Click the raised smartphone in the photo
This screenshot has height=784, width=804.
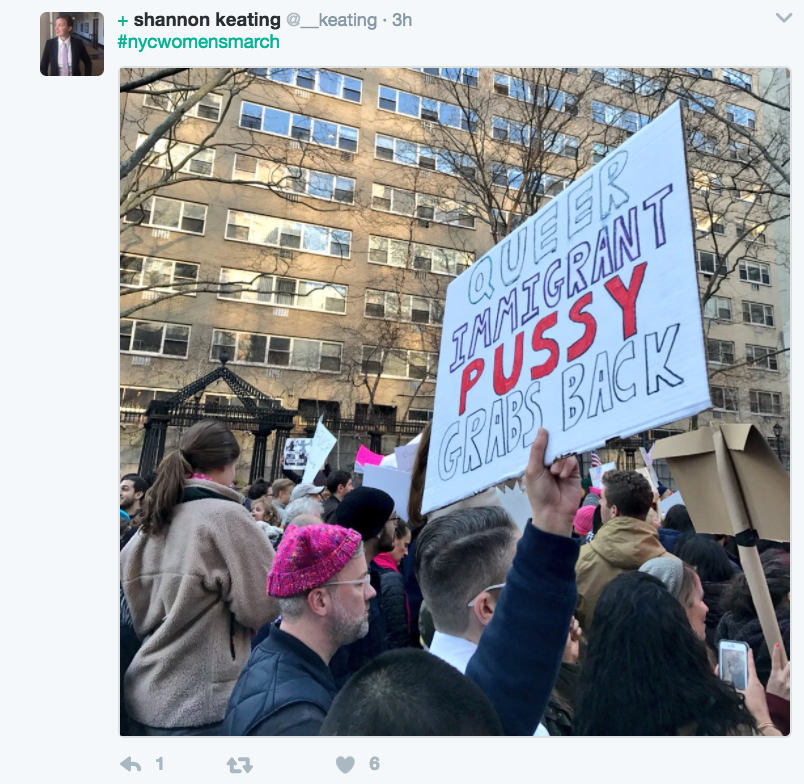(x=733, y=664)
